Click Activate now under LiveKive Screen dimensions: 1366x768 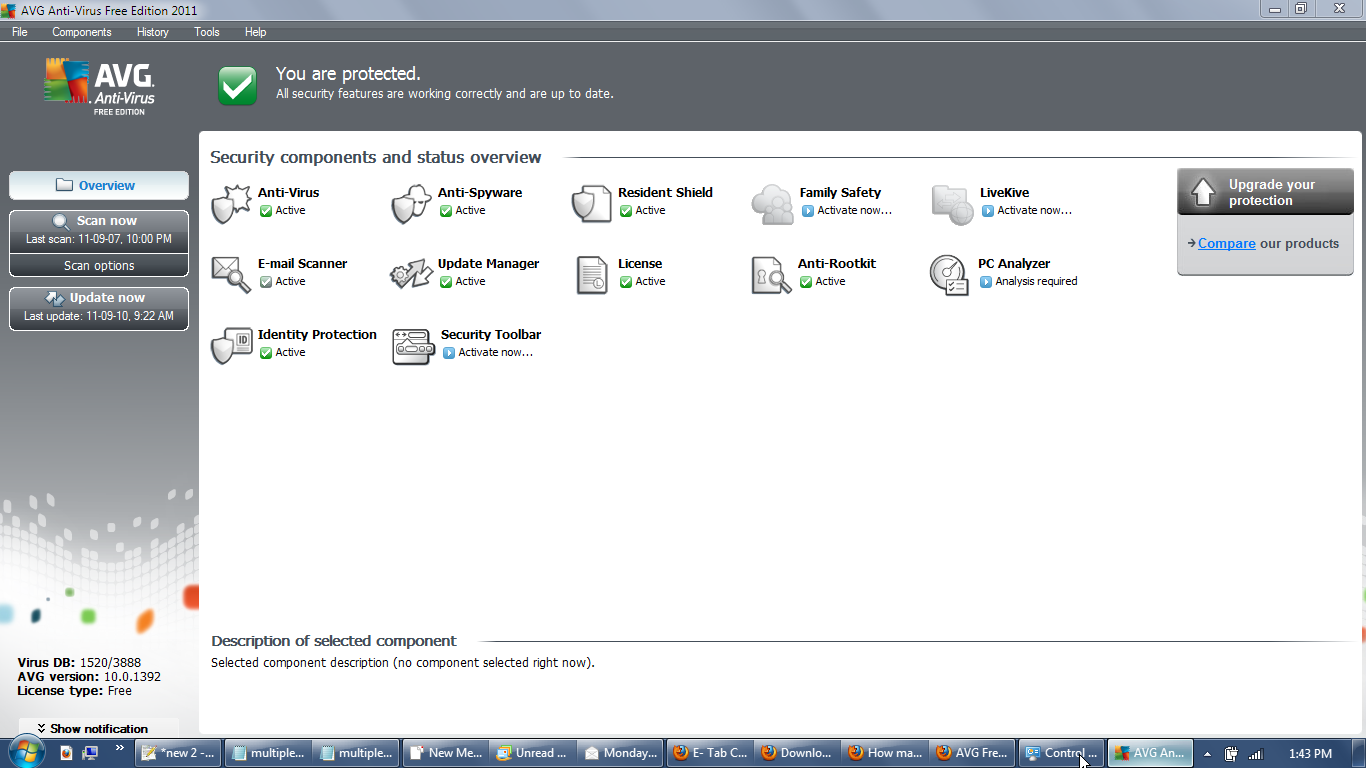(x=1026, y=211)
